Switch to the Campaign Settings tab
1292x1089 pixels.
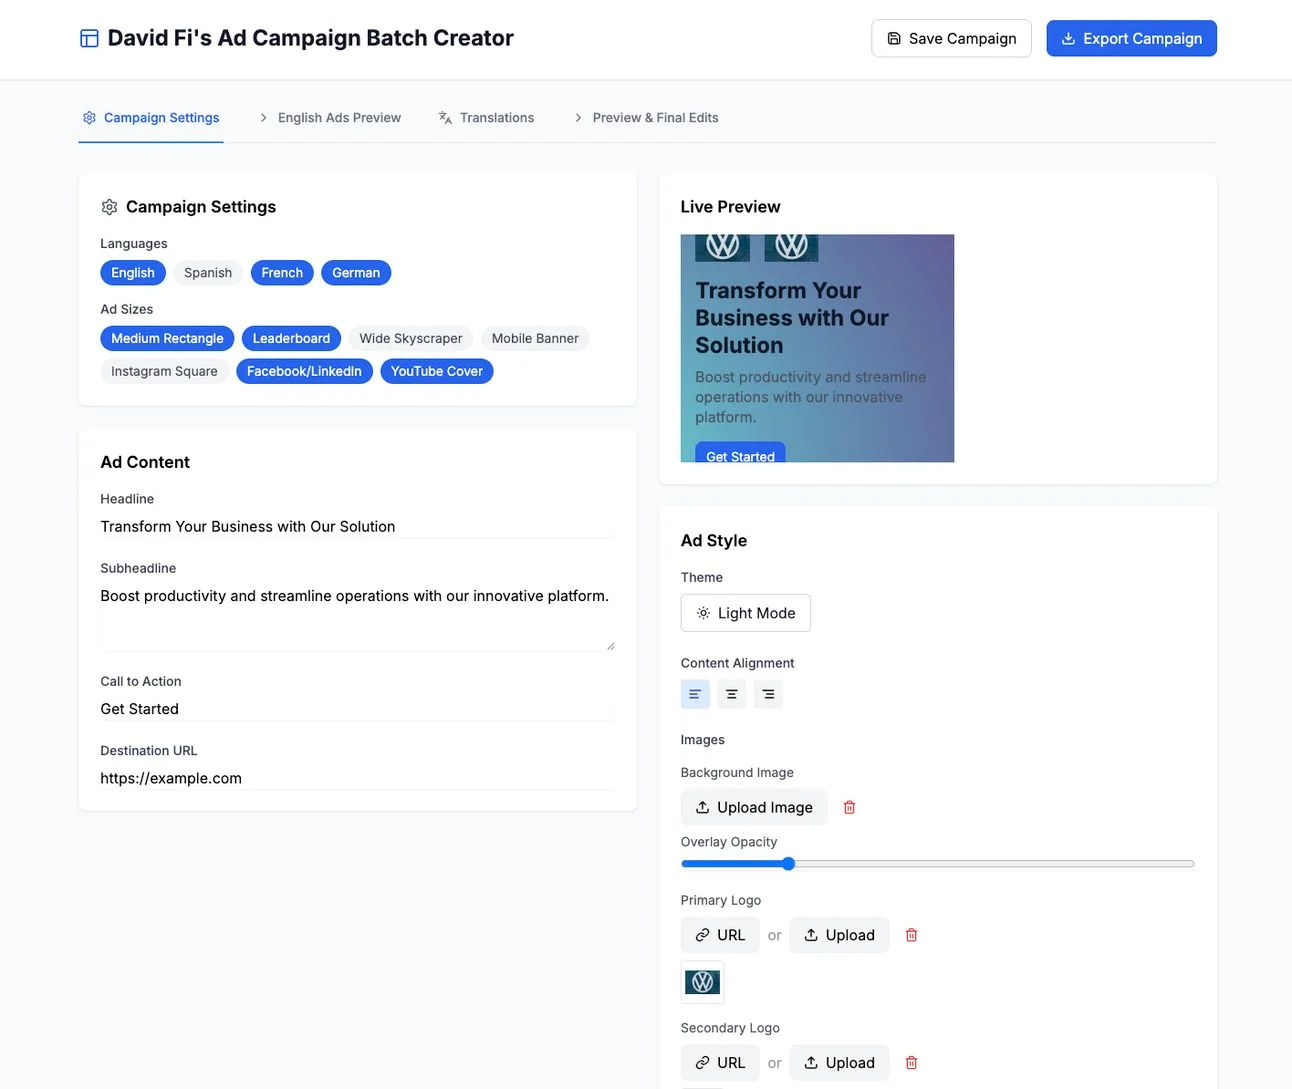(151, 118)
